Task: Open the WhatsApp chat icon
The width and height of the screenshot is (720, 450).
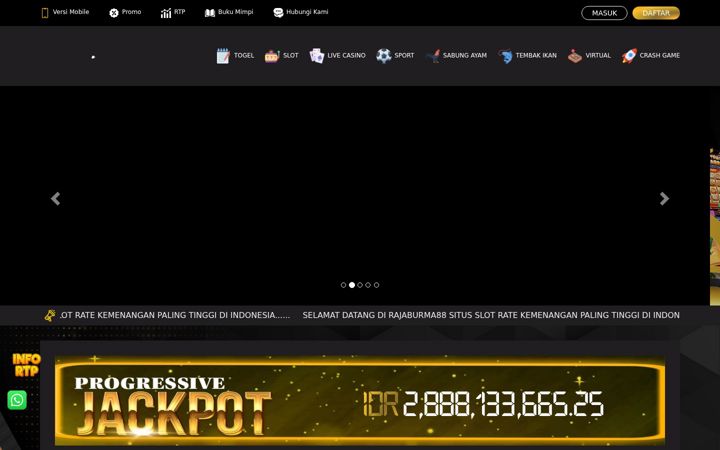Action: tap(17, 400)
